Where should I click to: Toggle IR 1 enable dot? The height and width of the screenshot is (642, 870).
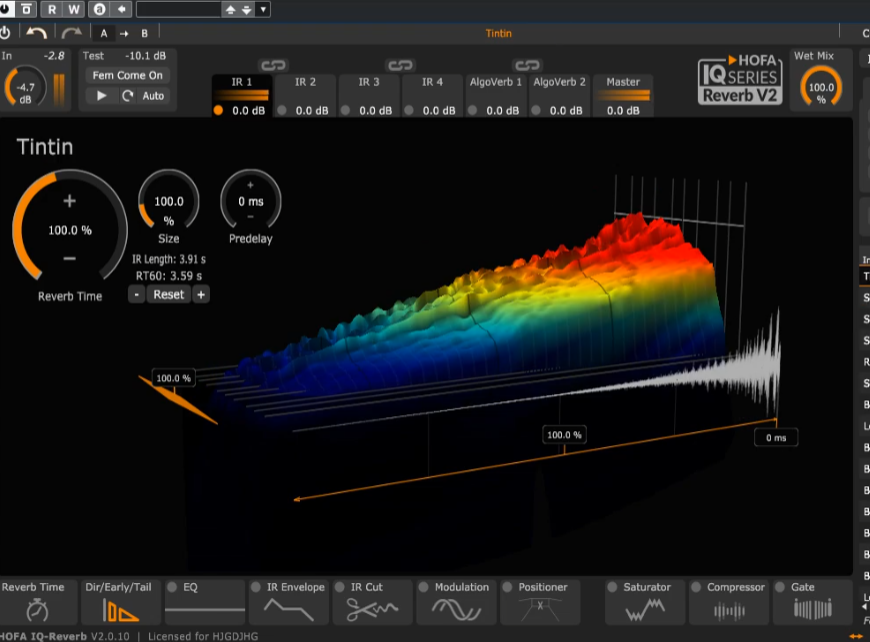pos(219,110)
